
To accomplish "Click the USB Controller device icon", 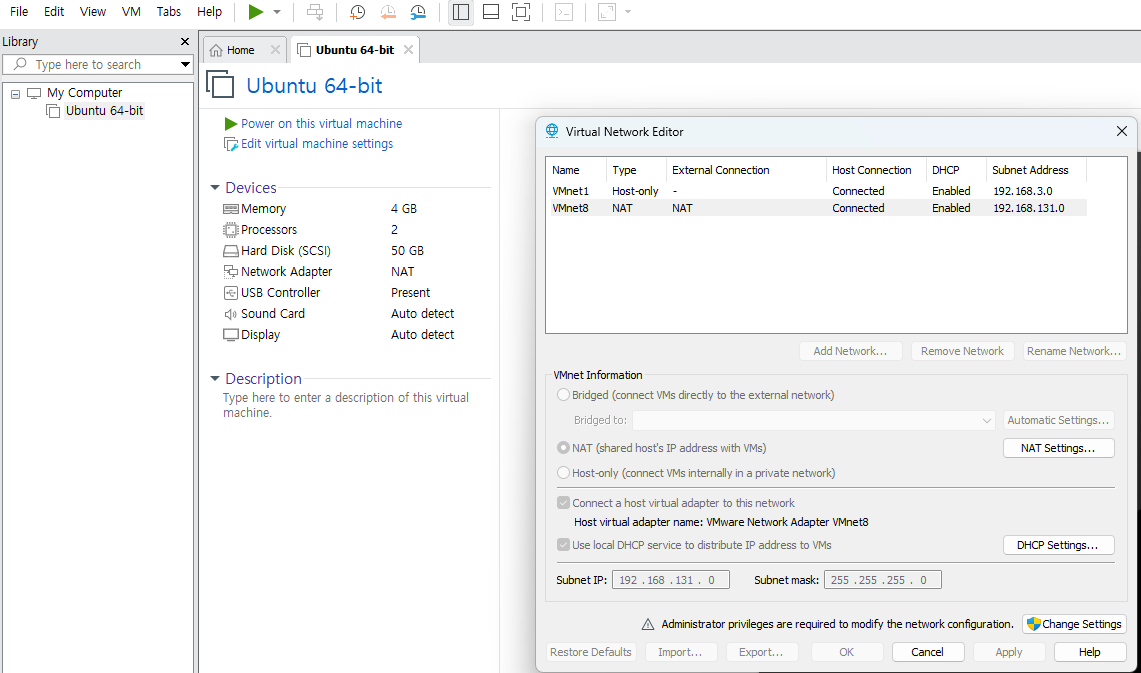I will 231,292.
